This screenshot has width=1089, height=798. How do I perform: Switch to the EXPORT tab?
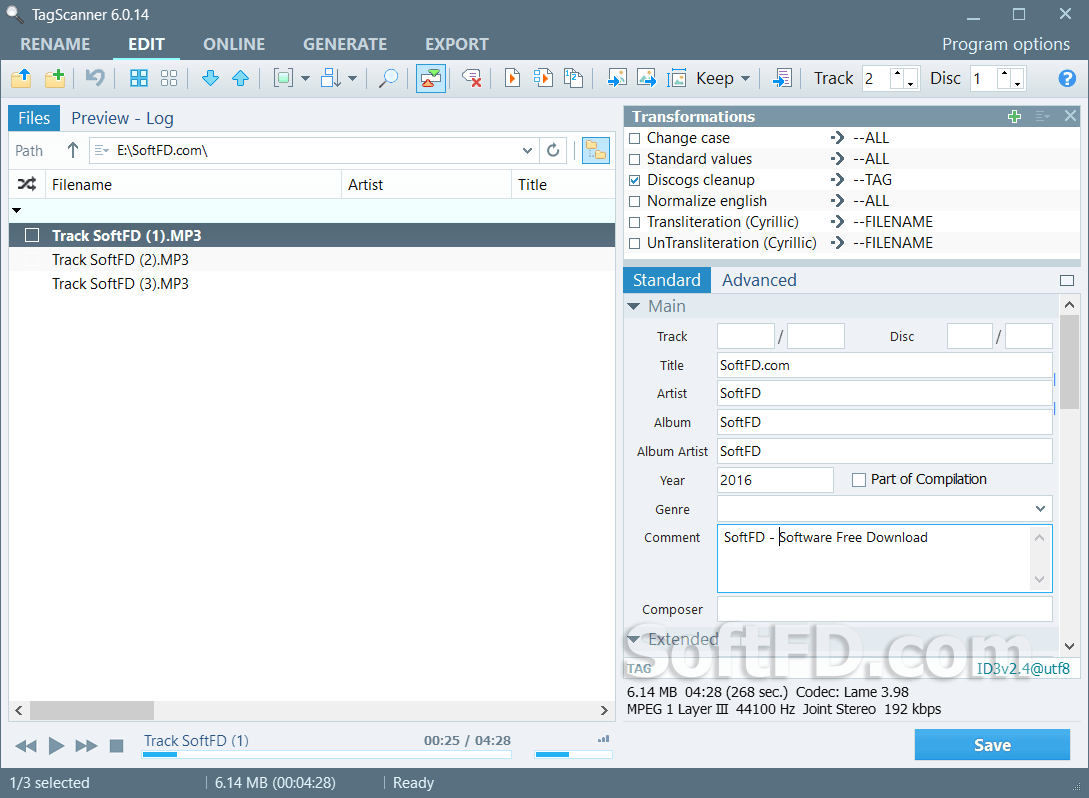click(x=457, y=44)
